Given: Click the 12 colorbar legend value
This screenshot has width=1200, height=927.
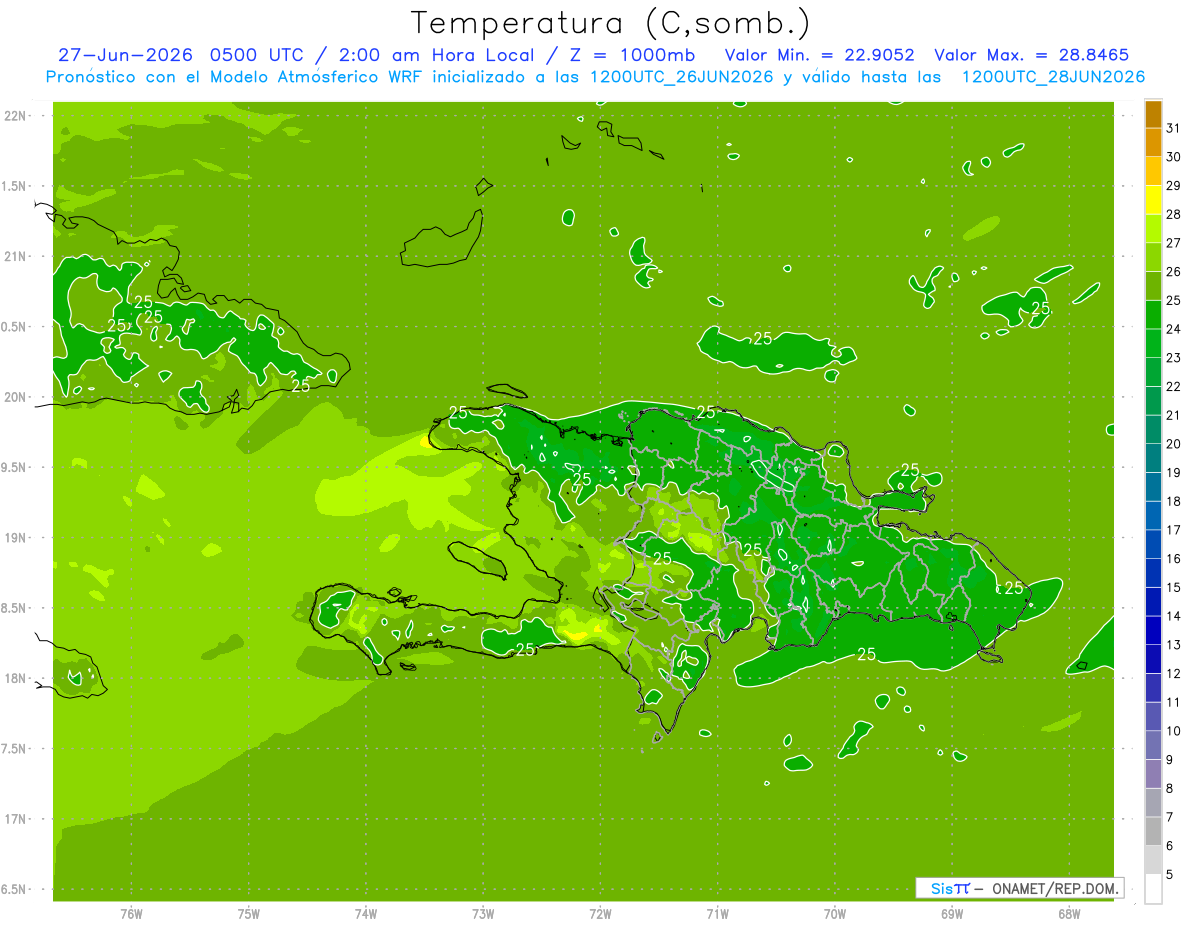Looking at the screenshot, I should click(x=1173, y=674).
